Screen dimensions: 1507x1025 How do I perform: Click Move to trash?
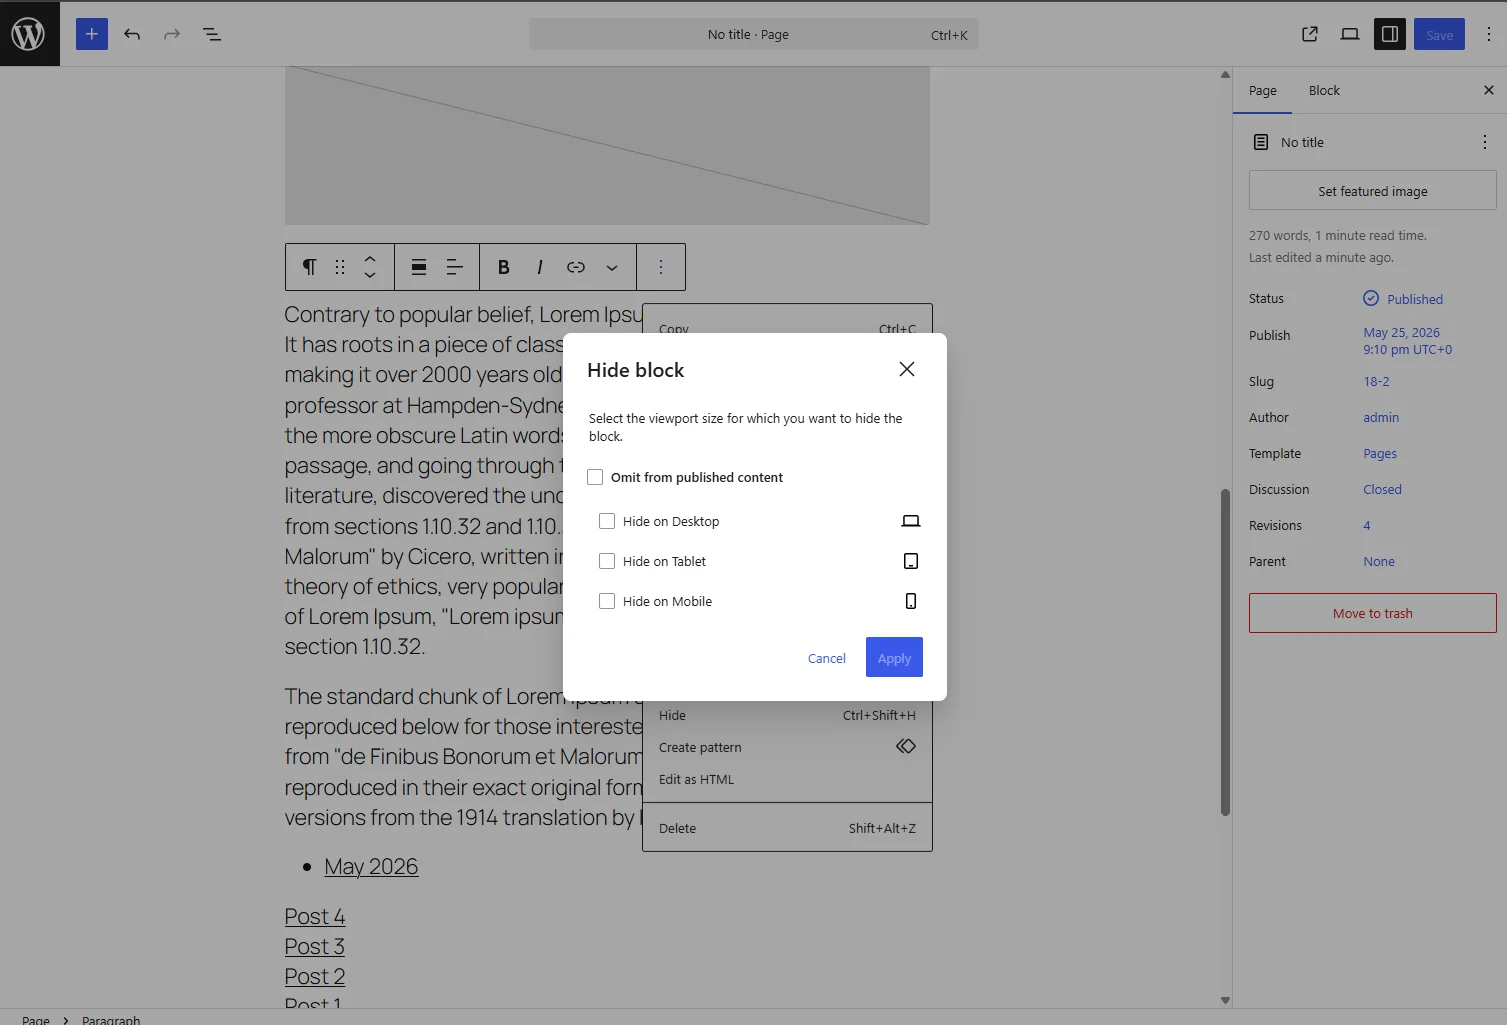click(x=1372, y=613)
